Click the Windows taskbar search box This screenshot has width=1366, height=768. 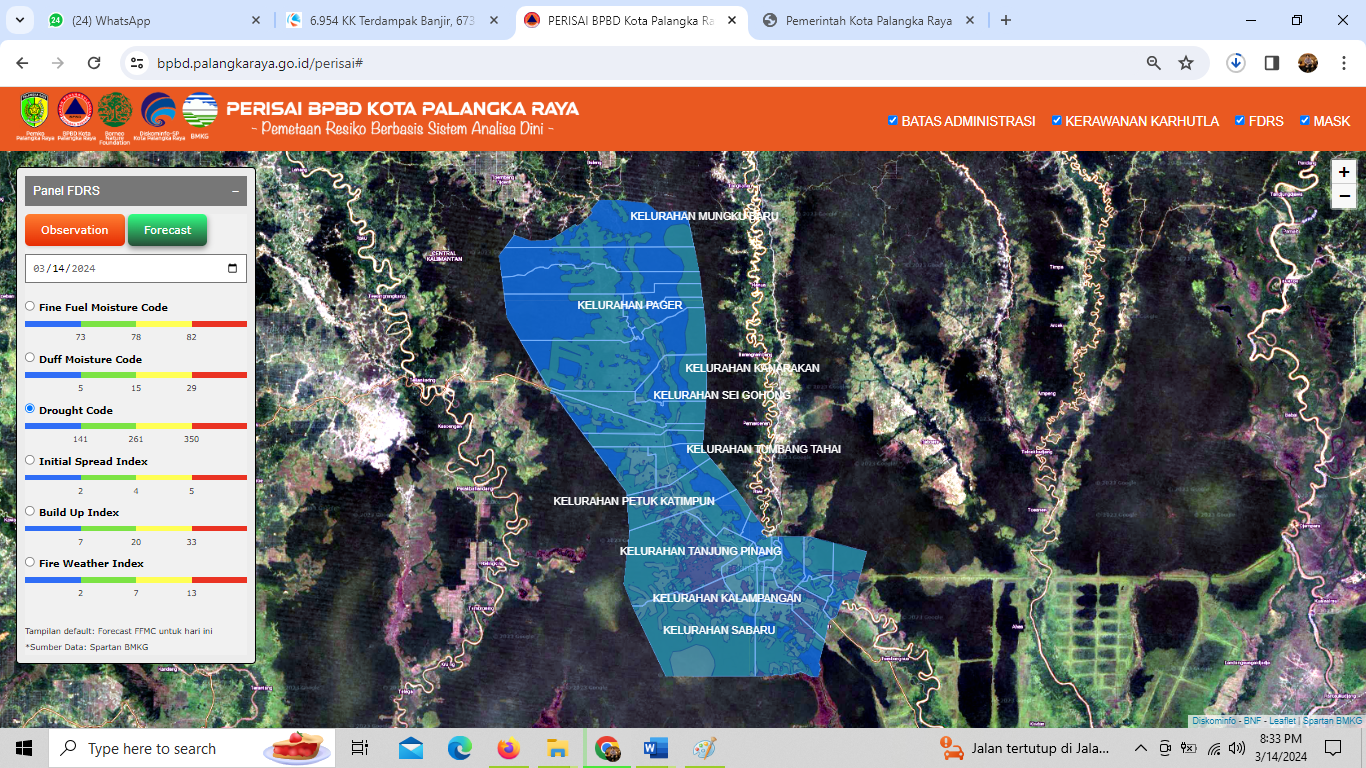click(x=192, y=748)
